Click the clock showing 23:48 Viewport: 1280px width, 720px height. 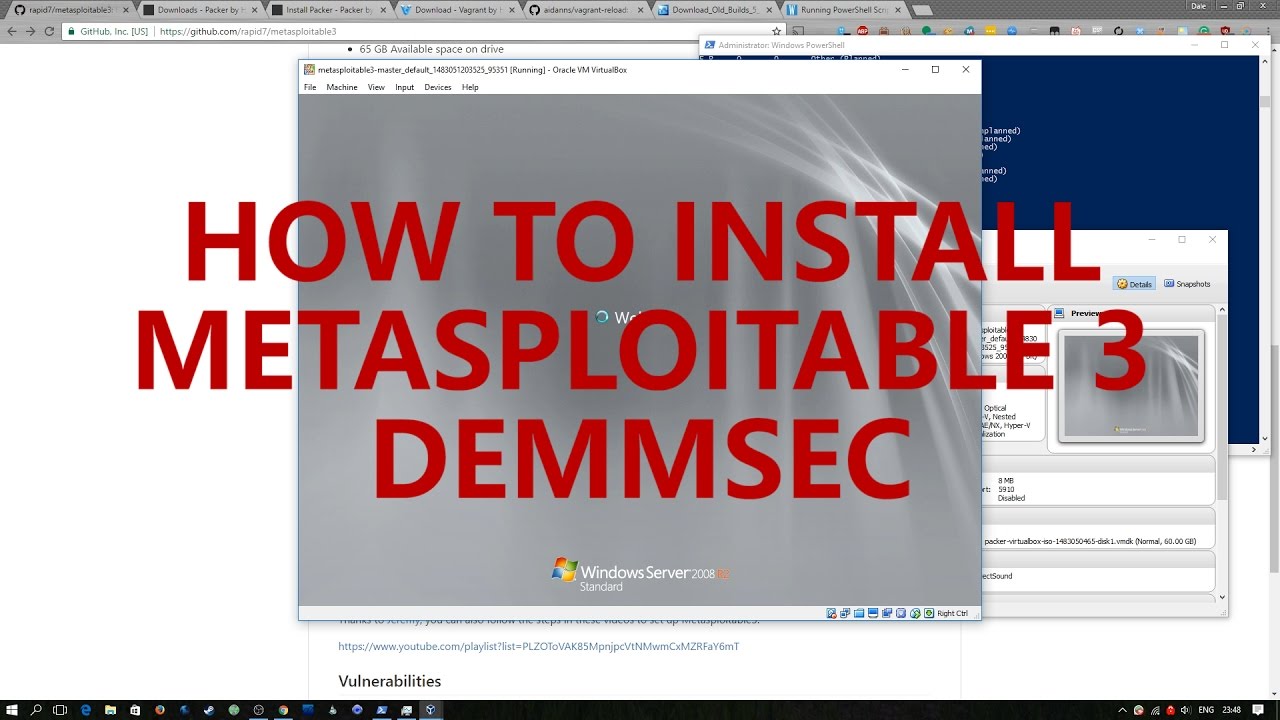(1233, 710)
